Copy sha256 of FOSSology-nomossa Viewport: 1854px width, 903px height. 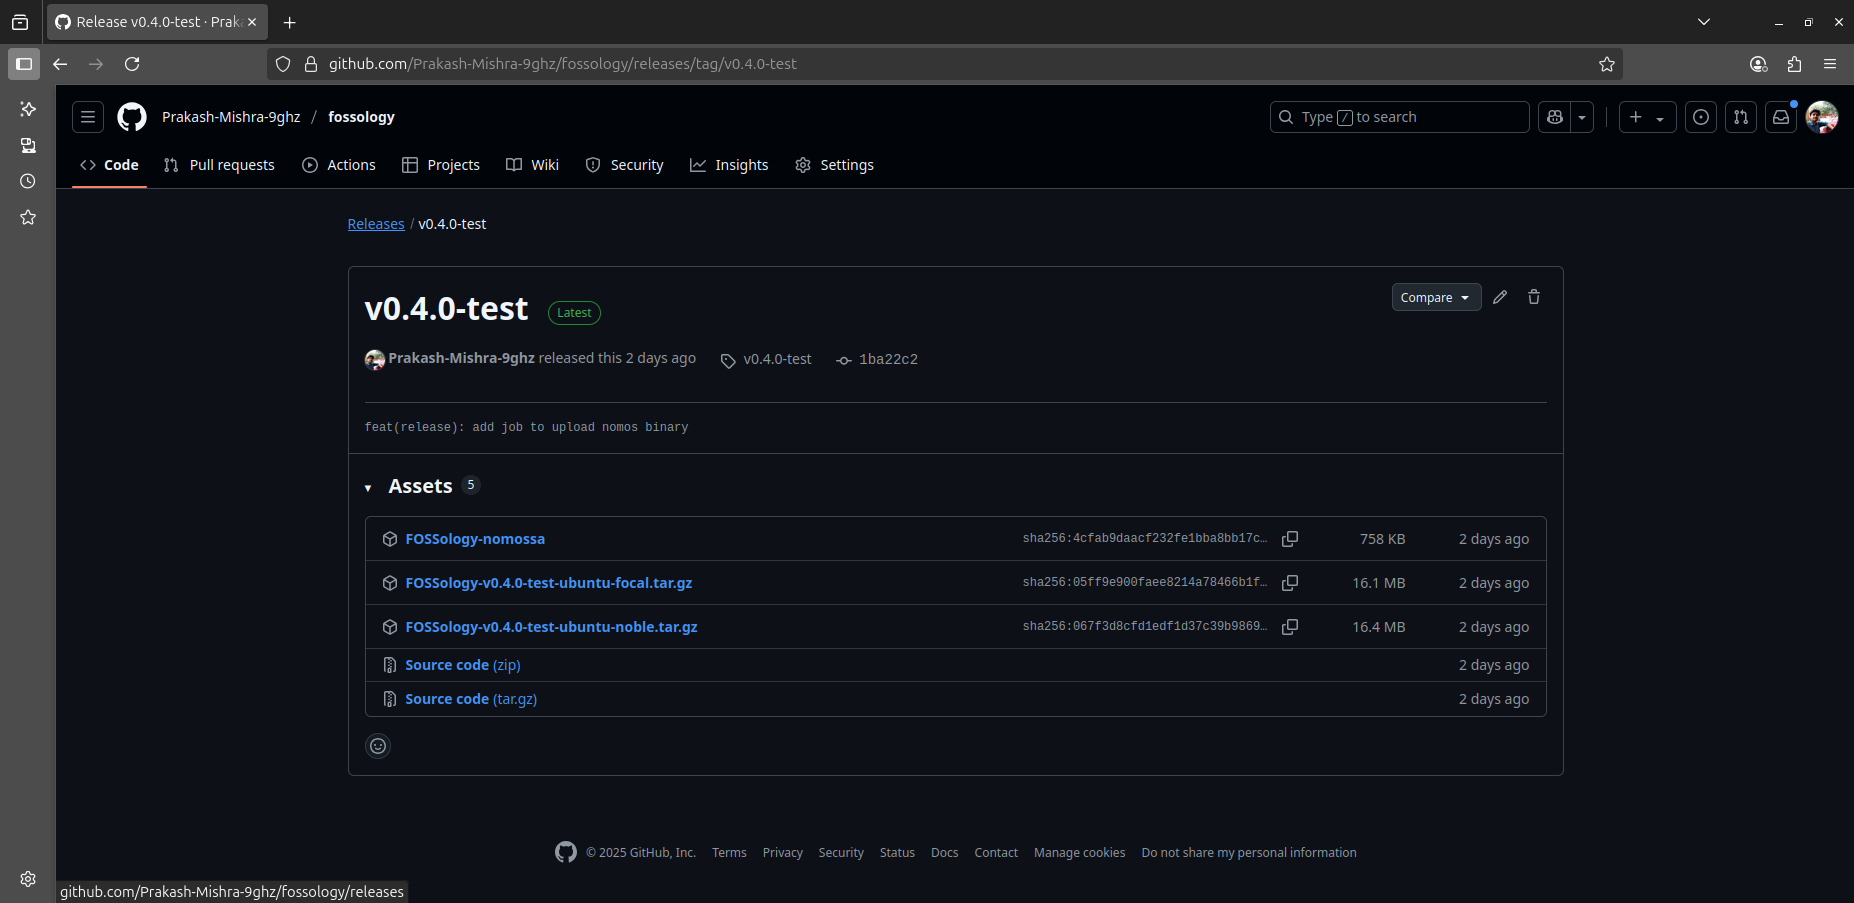point(1290,539)
